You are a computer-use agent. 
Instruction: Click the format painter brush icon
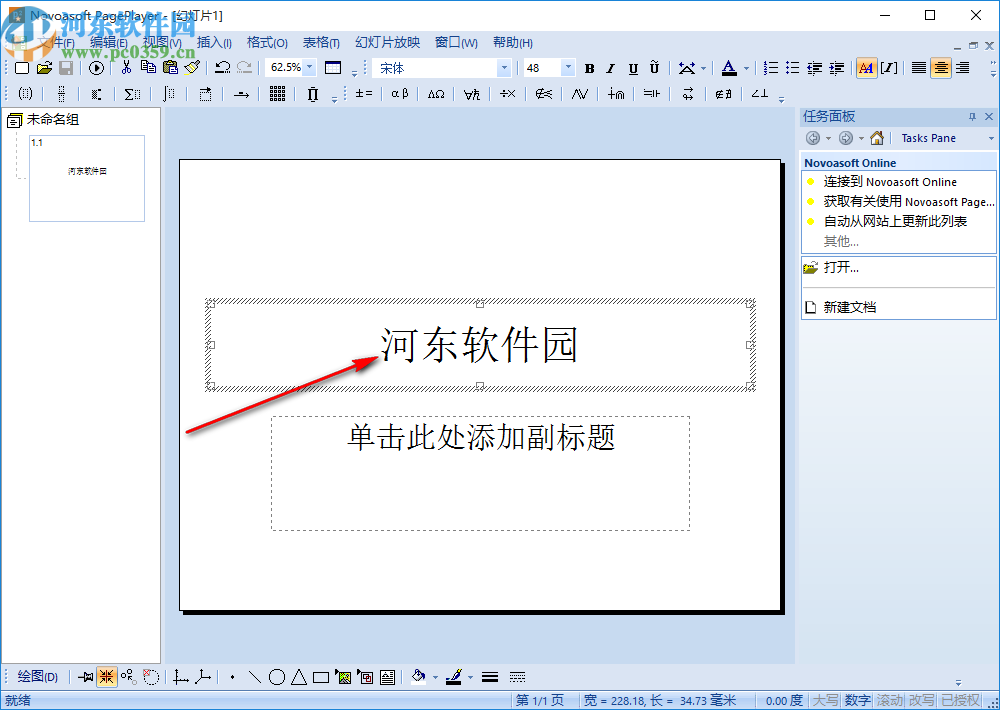(192, 67)
